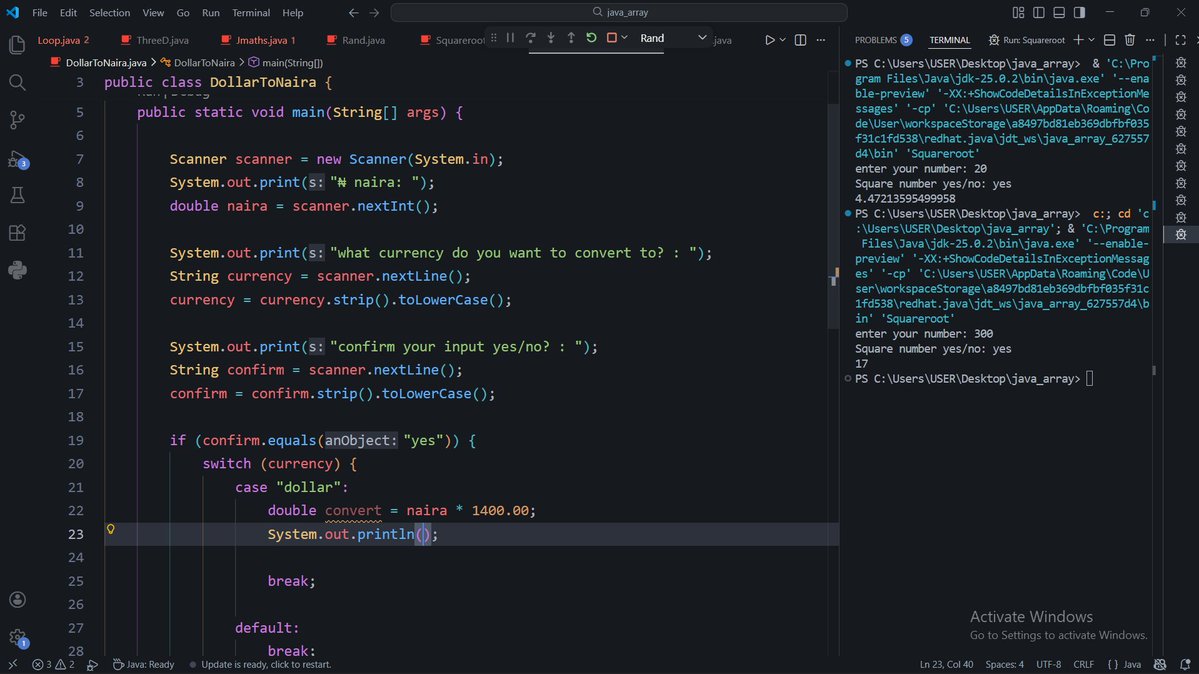
Task: Expand the dropdown arrow beside Stop button
Action: click(x=625, y=38)
